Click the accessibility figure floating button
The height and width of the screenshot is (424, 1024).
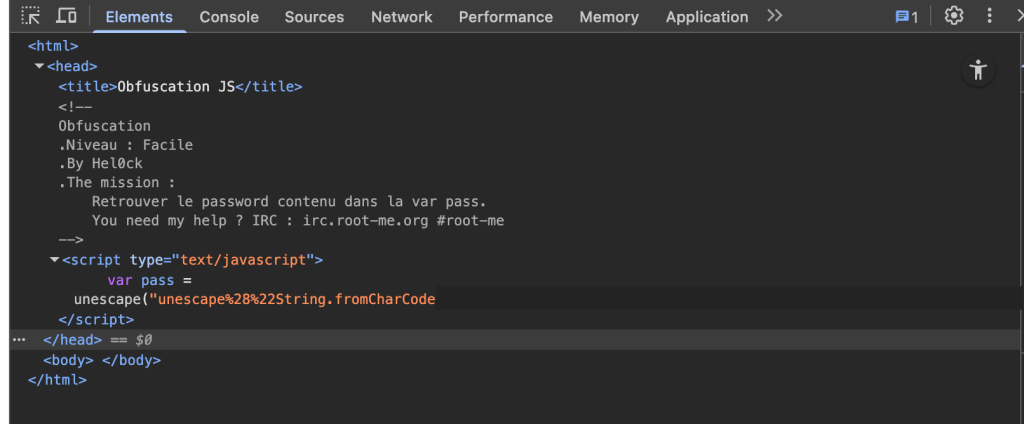click(978, 70)
